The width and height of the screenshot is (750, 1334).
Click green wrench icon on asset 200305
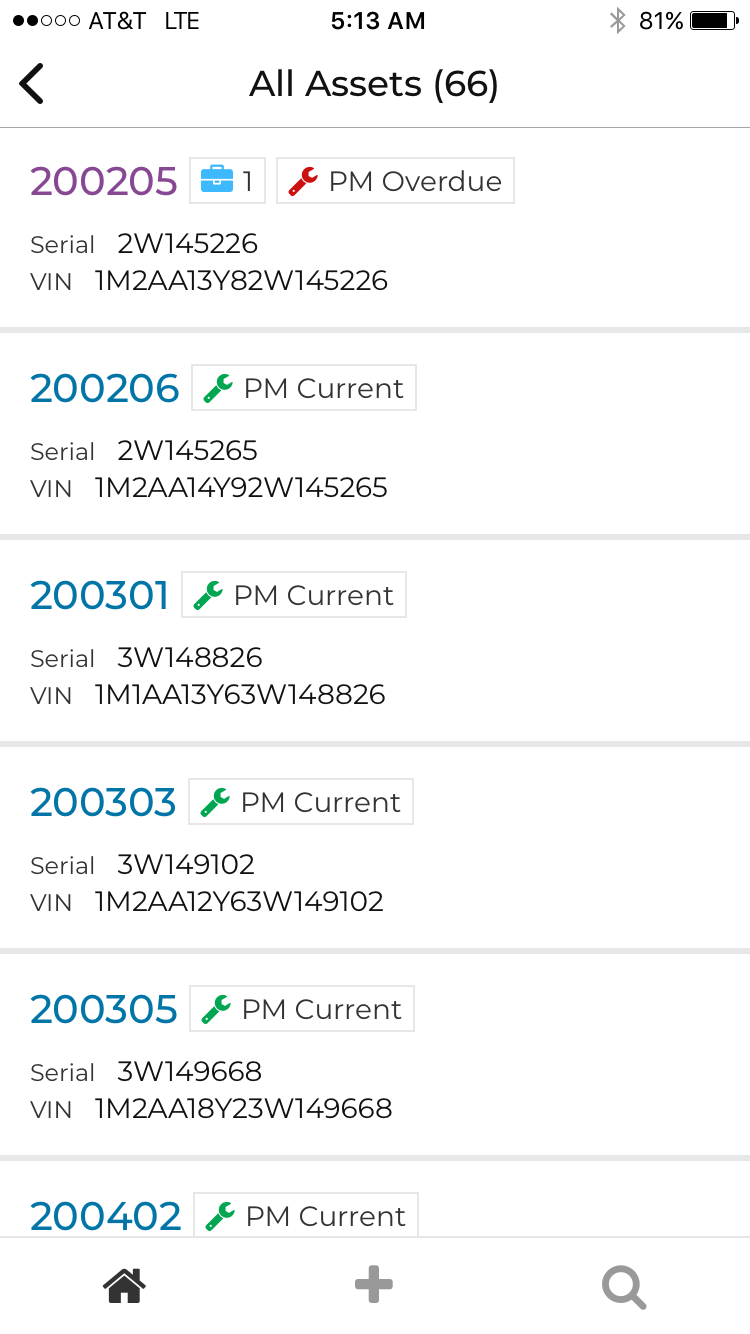(x=216, y=1009)
